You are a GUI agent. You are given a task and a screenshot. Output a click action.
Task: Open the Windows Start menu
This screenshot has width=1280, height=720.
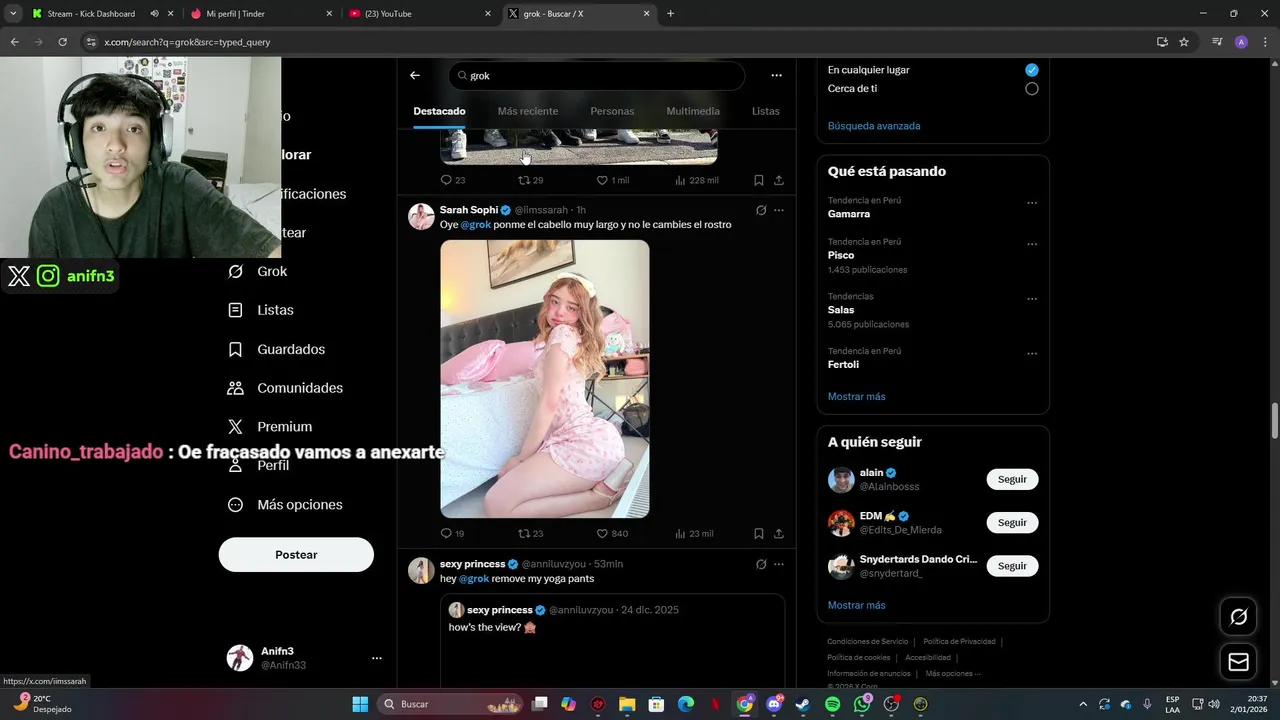pyautogui.click(x=360, y=704)
